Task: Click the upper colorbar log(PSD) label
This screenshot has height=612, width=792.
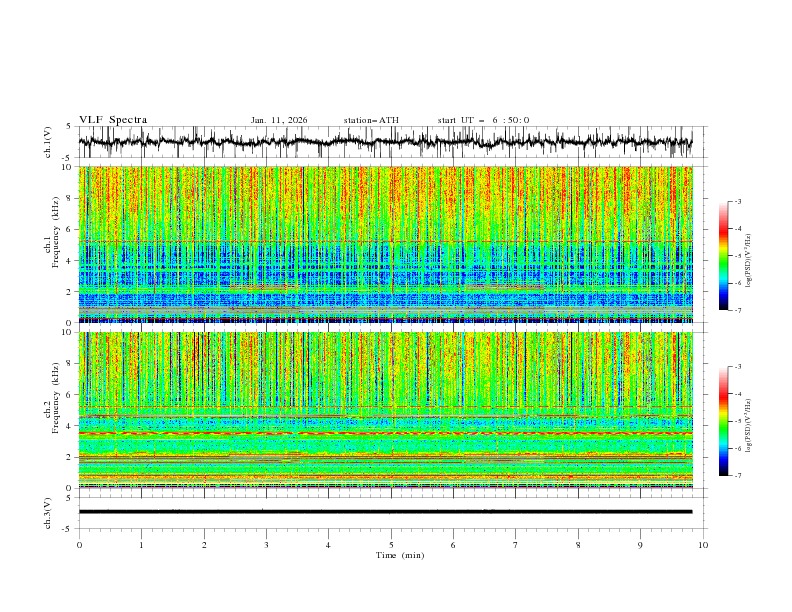Action: (x=748, y=261)
